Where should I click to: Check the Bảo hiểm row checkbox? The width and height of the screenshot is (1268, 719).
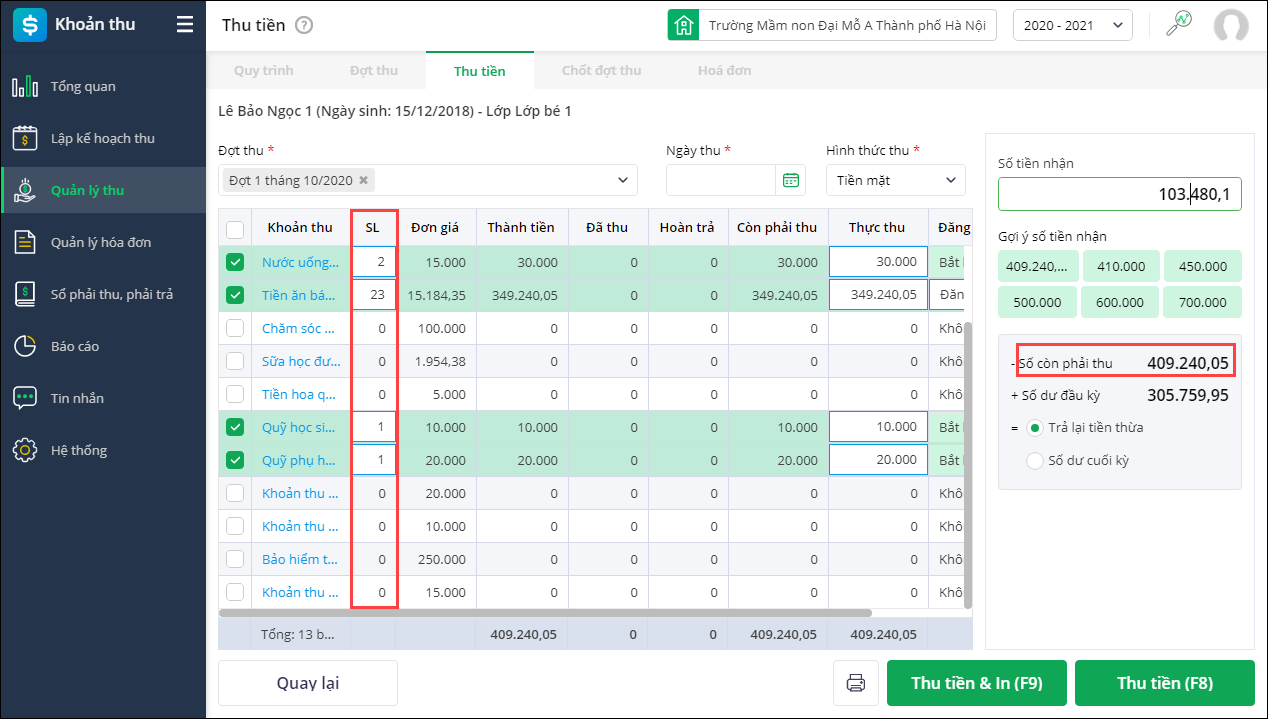(235, 559)
